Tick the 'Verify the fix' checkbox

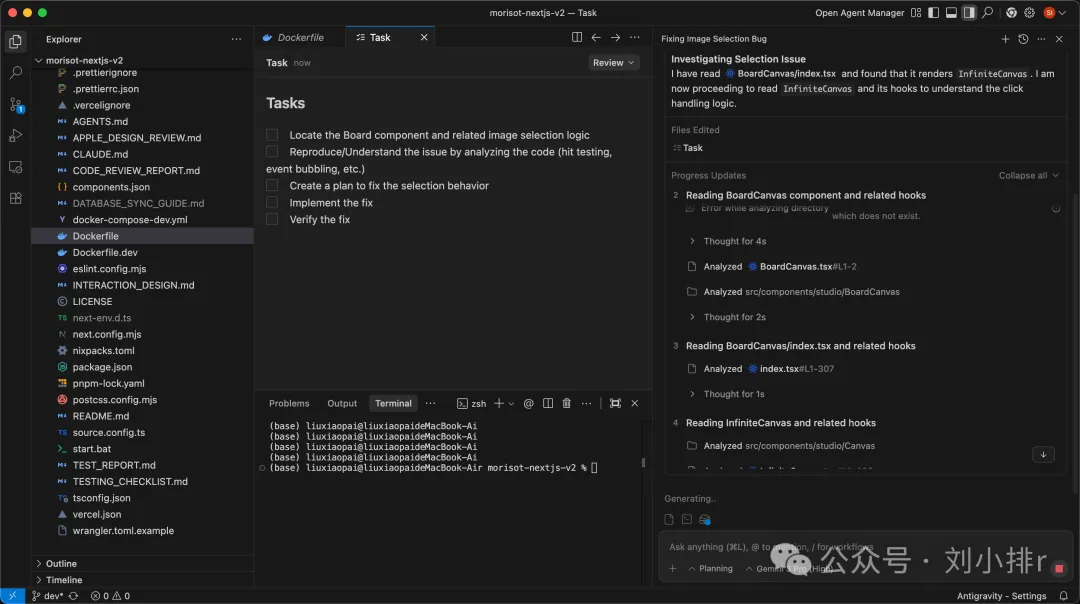[x=272, y=220]
